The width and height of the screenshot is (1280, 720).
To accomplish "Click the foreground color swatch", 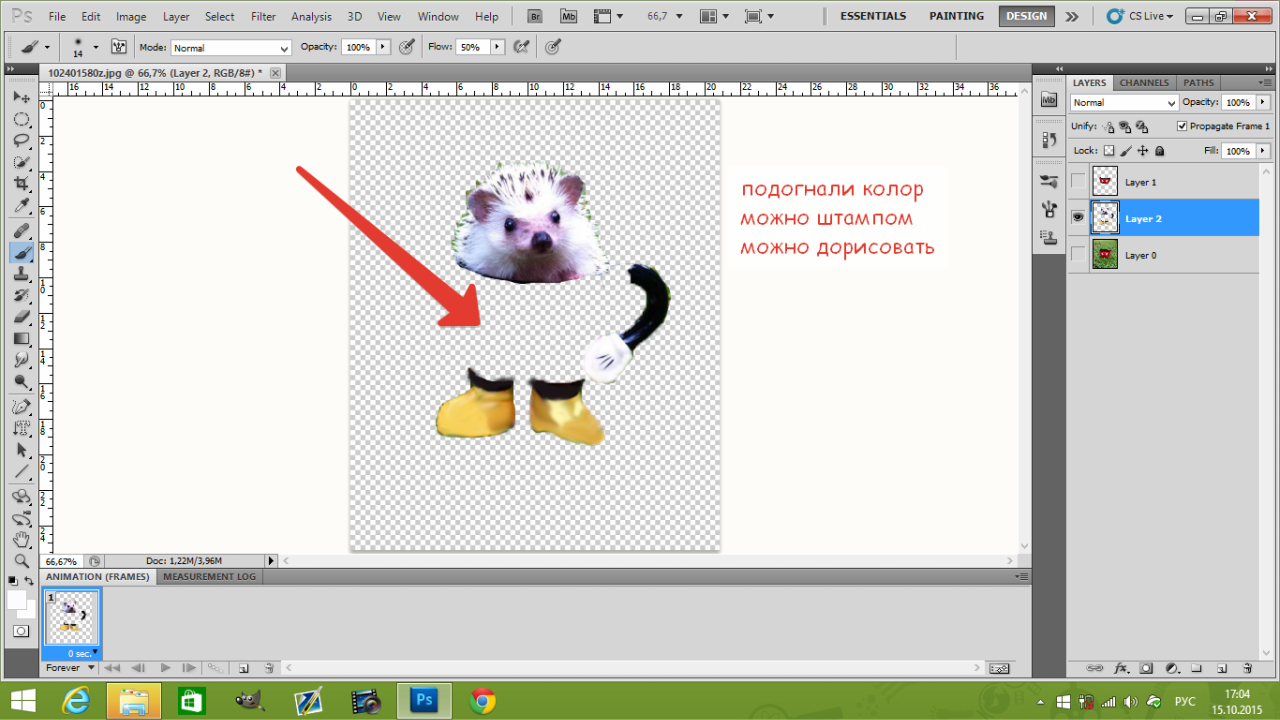I will click(17, 600).
